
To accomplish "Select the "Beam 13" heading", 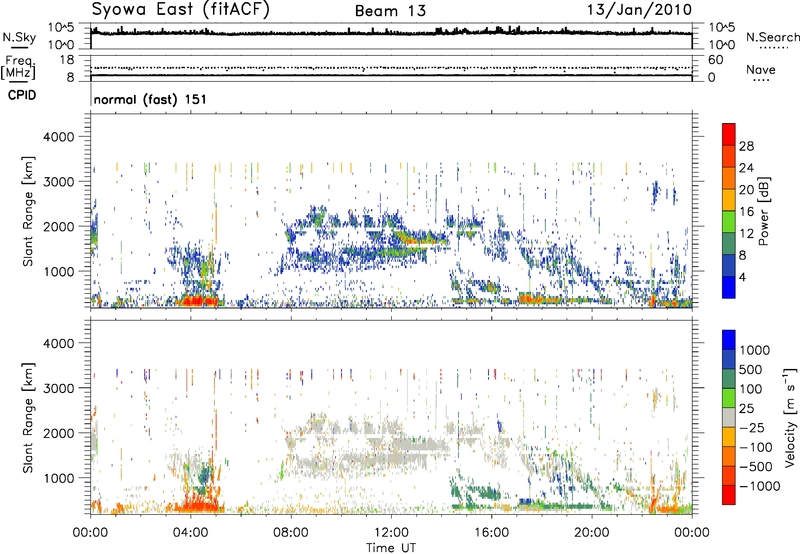I will click(390, 11).
